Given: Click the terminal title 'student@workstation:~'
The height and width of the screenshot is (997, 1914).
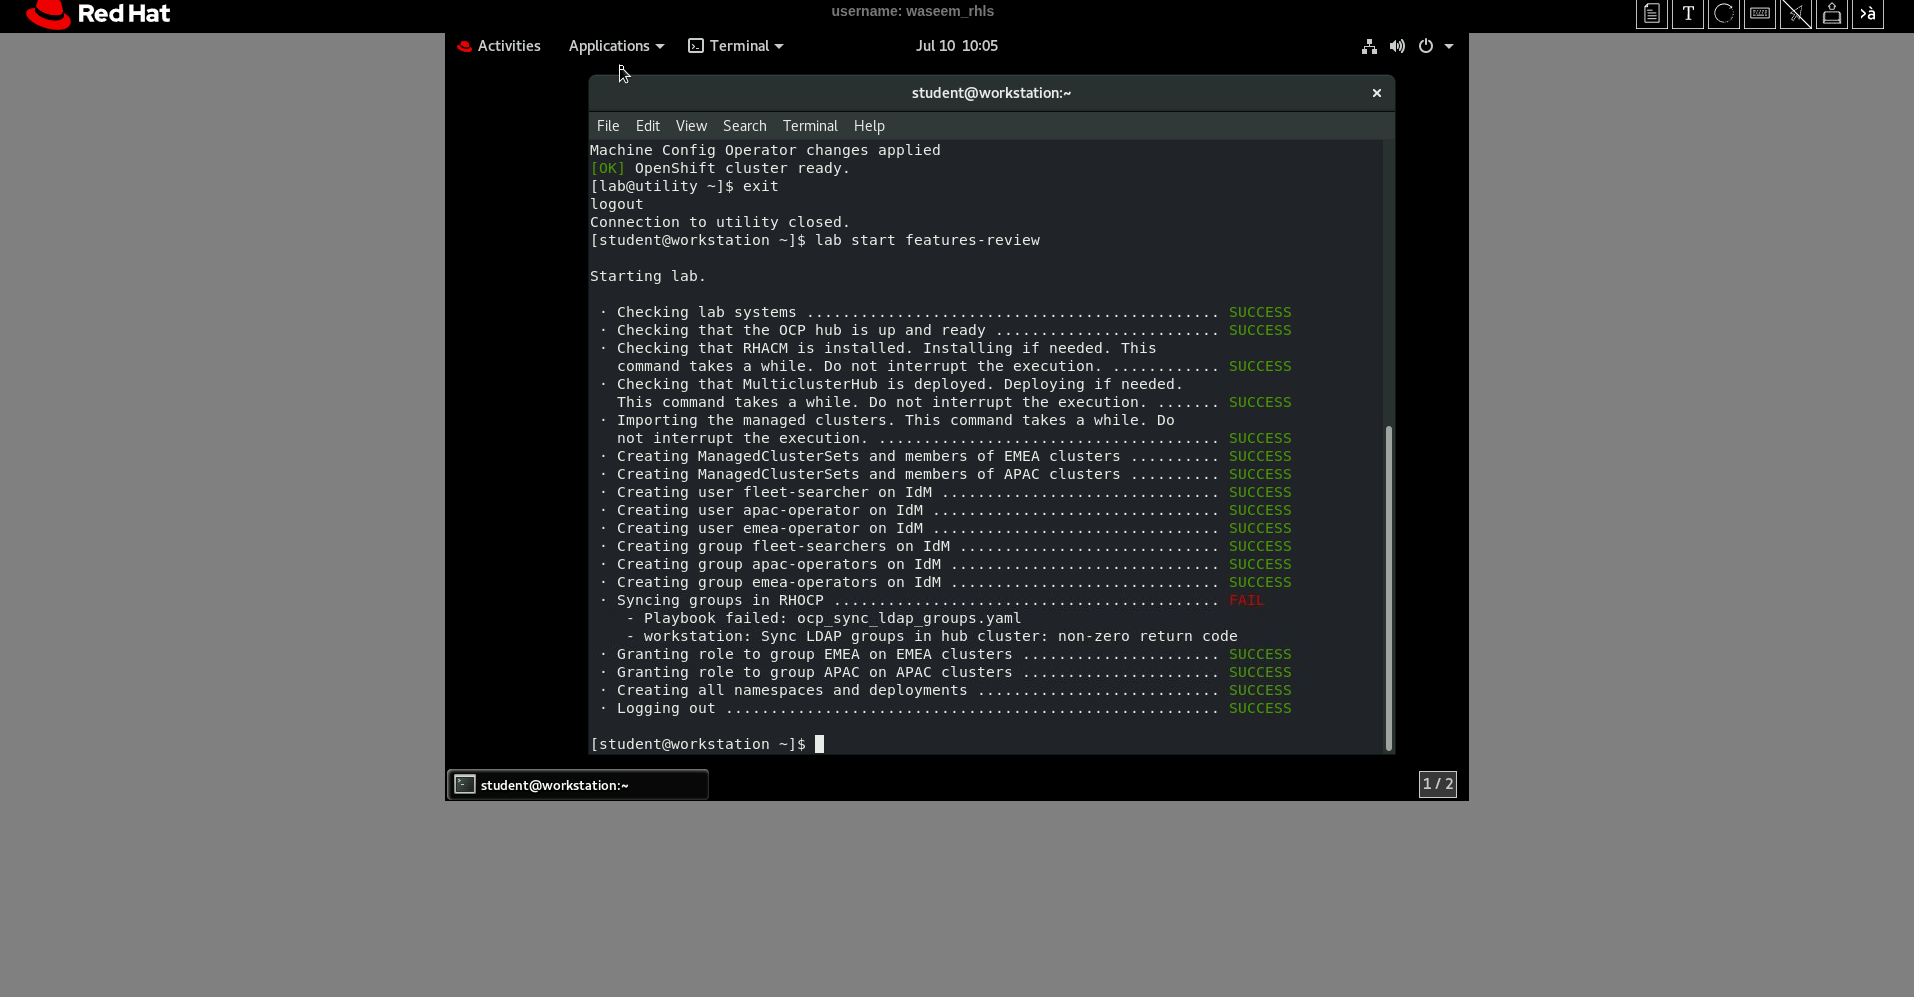Looking at the screenshot, I should click(x=991, y=93).
